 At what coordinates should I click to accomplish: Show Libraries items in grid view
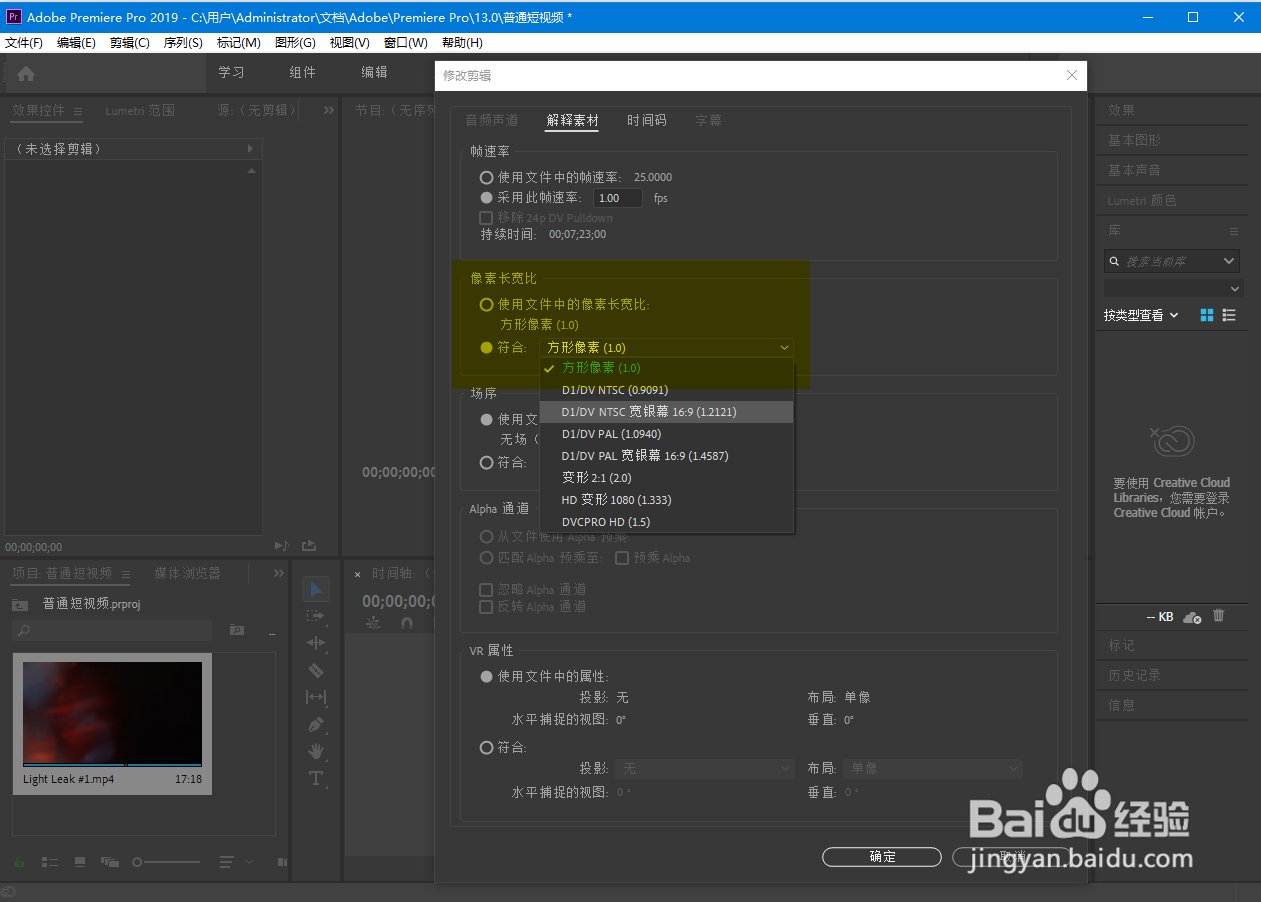1207,315
